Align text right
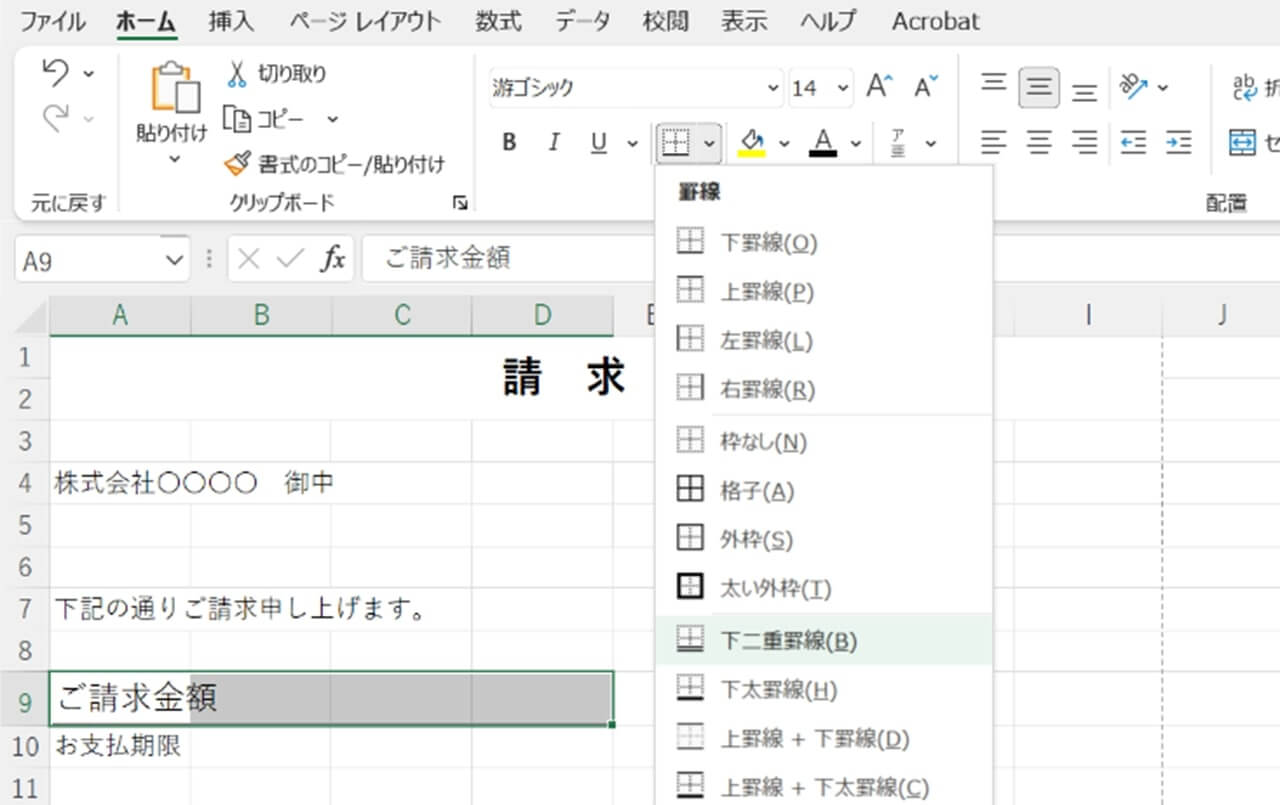 (1084, 143)
